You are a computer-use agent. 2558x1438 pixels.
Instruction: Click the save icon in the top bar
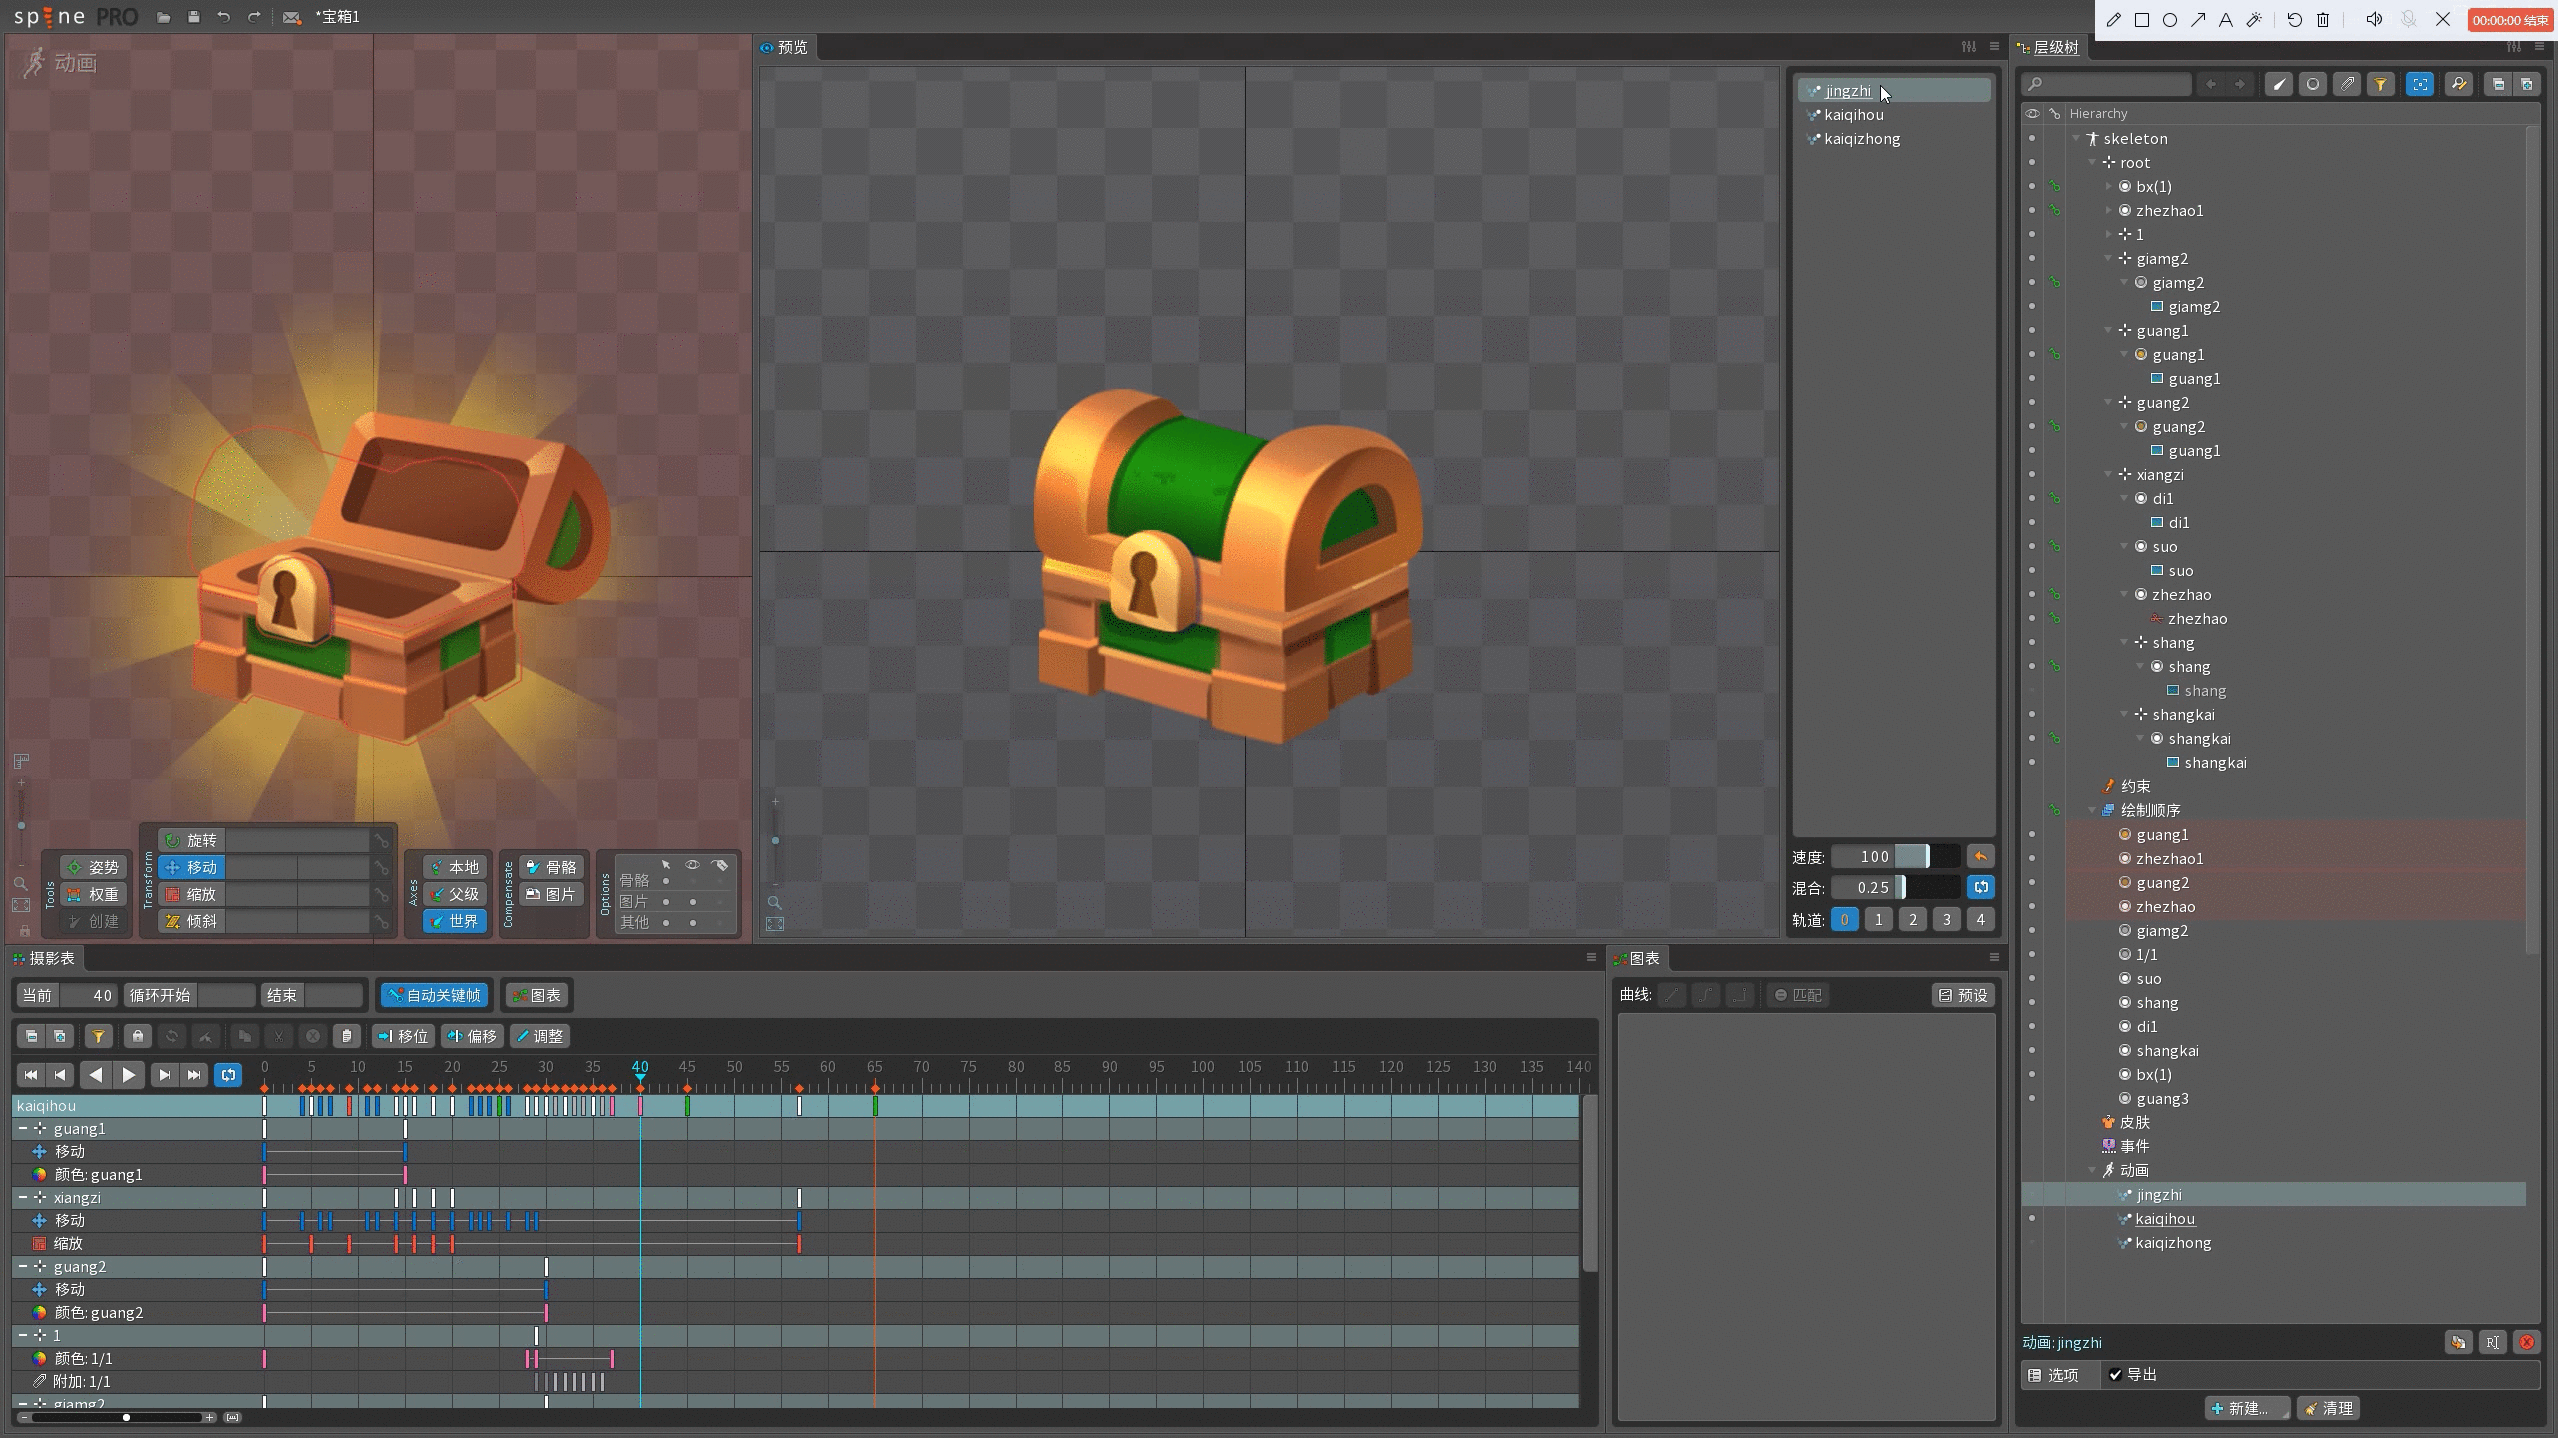(194, 17)
